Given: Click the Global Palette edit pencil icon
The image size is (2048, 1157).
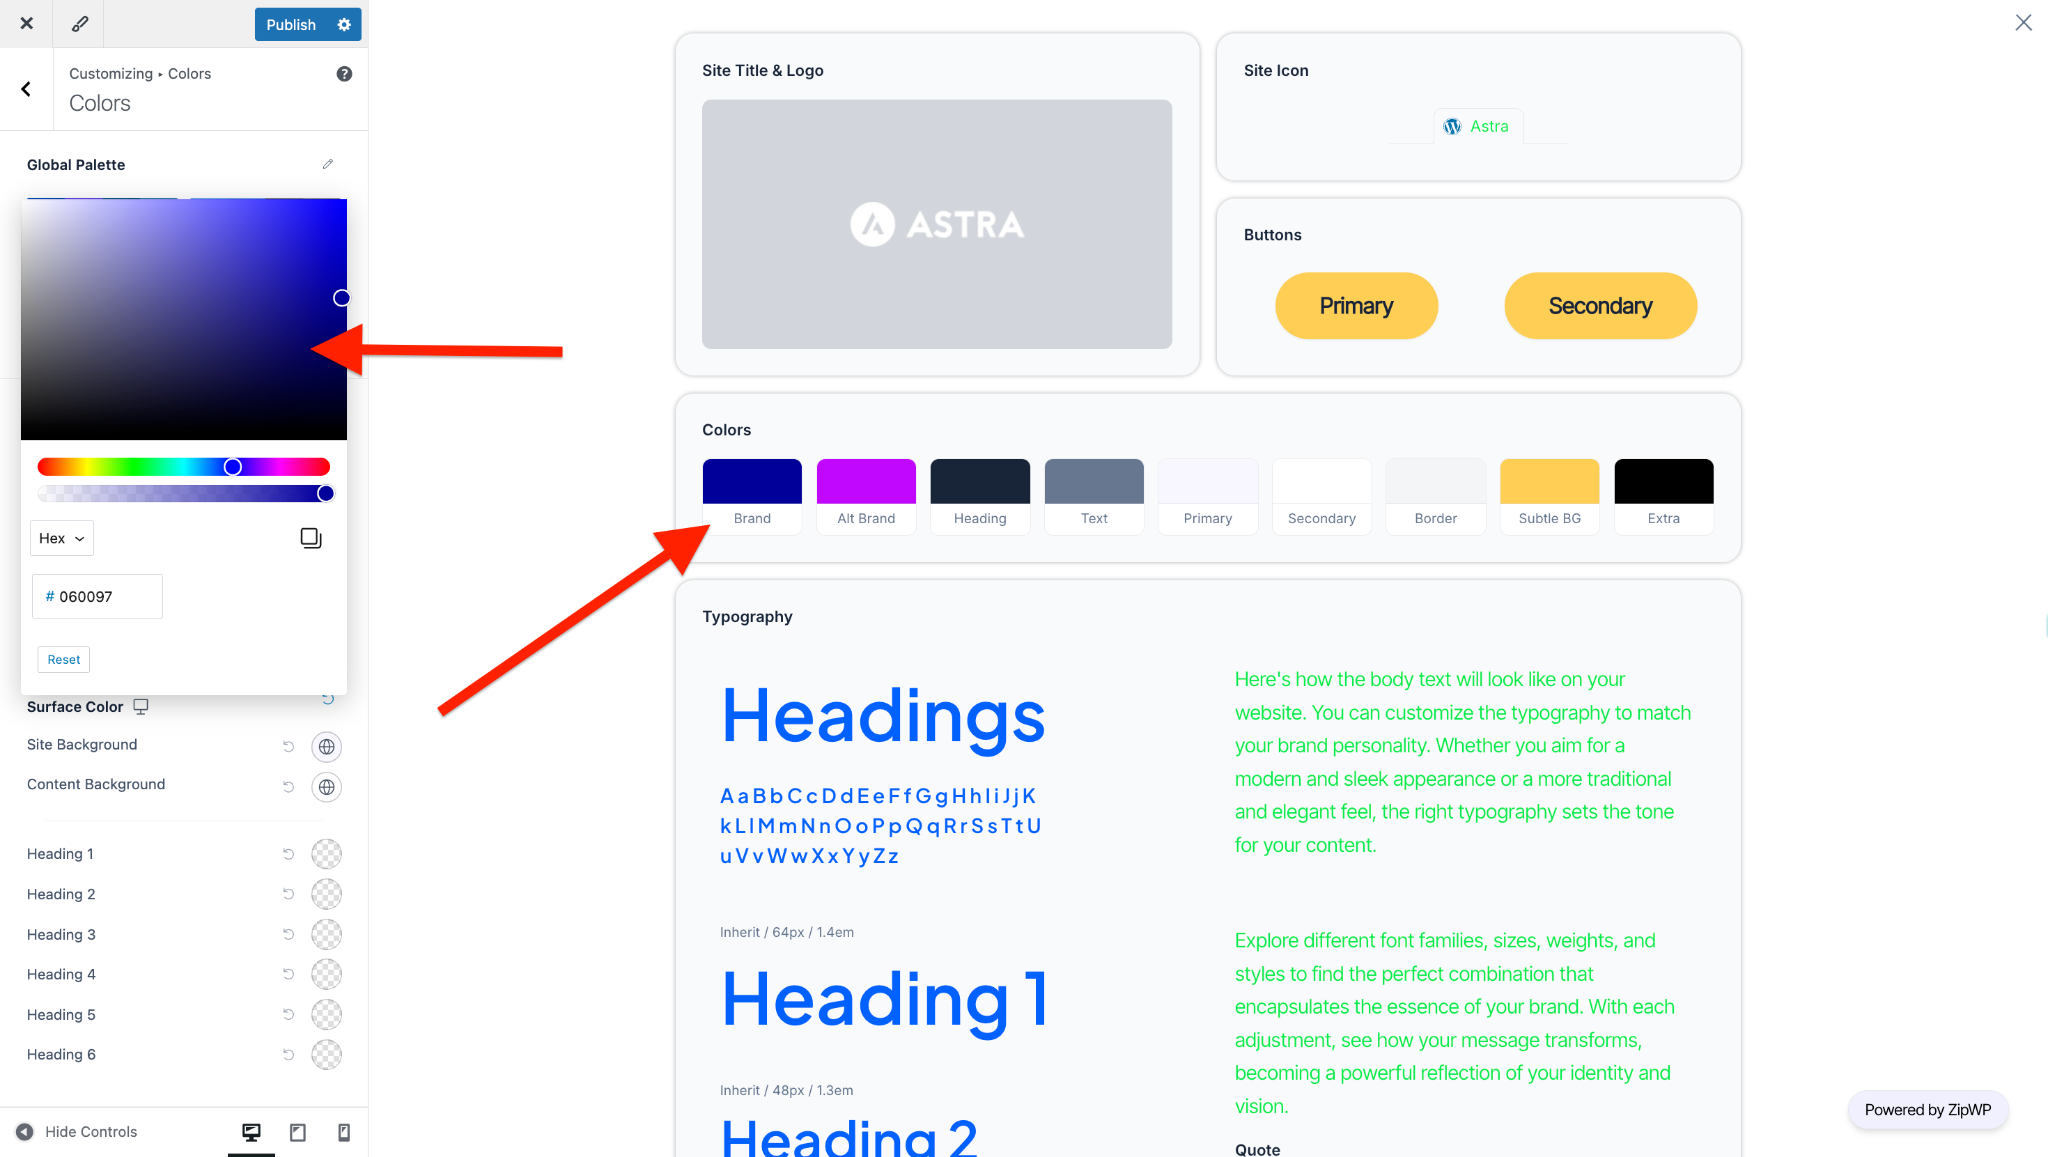Looking at the screenshot, I should (x=328, y=164).
